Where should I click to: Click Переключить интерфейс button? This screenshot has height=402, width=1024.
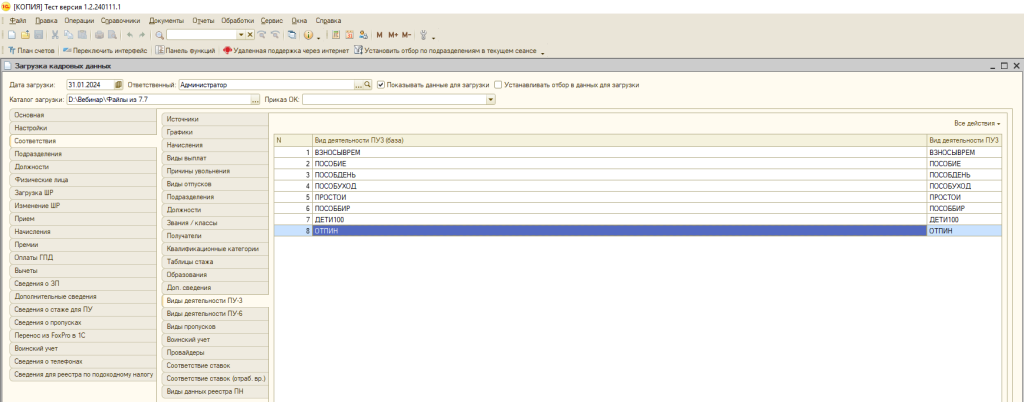pos(105,49)
